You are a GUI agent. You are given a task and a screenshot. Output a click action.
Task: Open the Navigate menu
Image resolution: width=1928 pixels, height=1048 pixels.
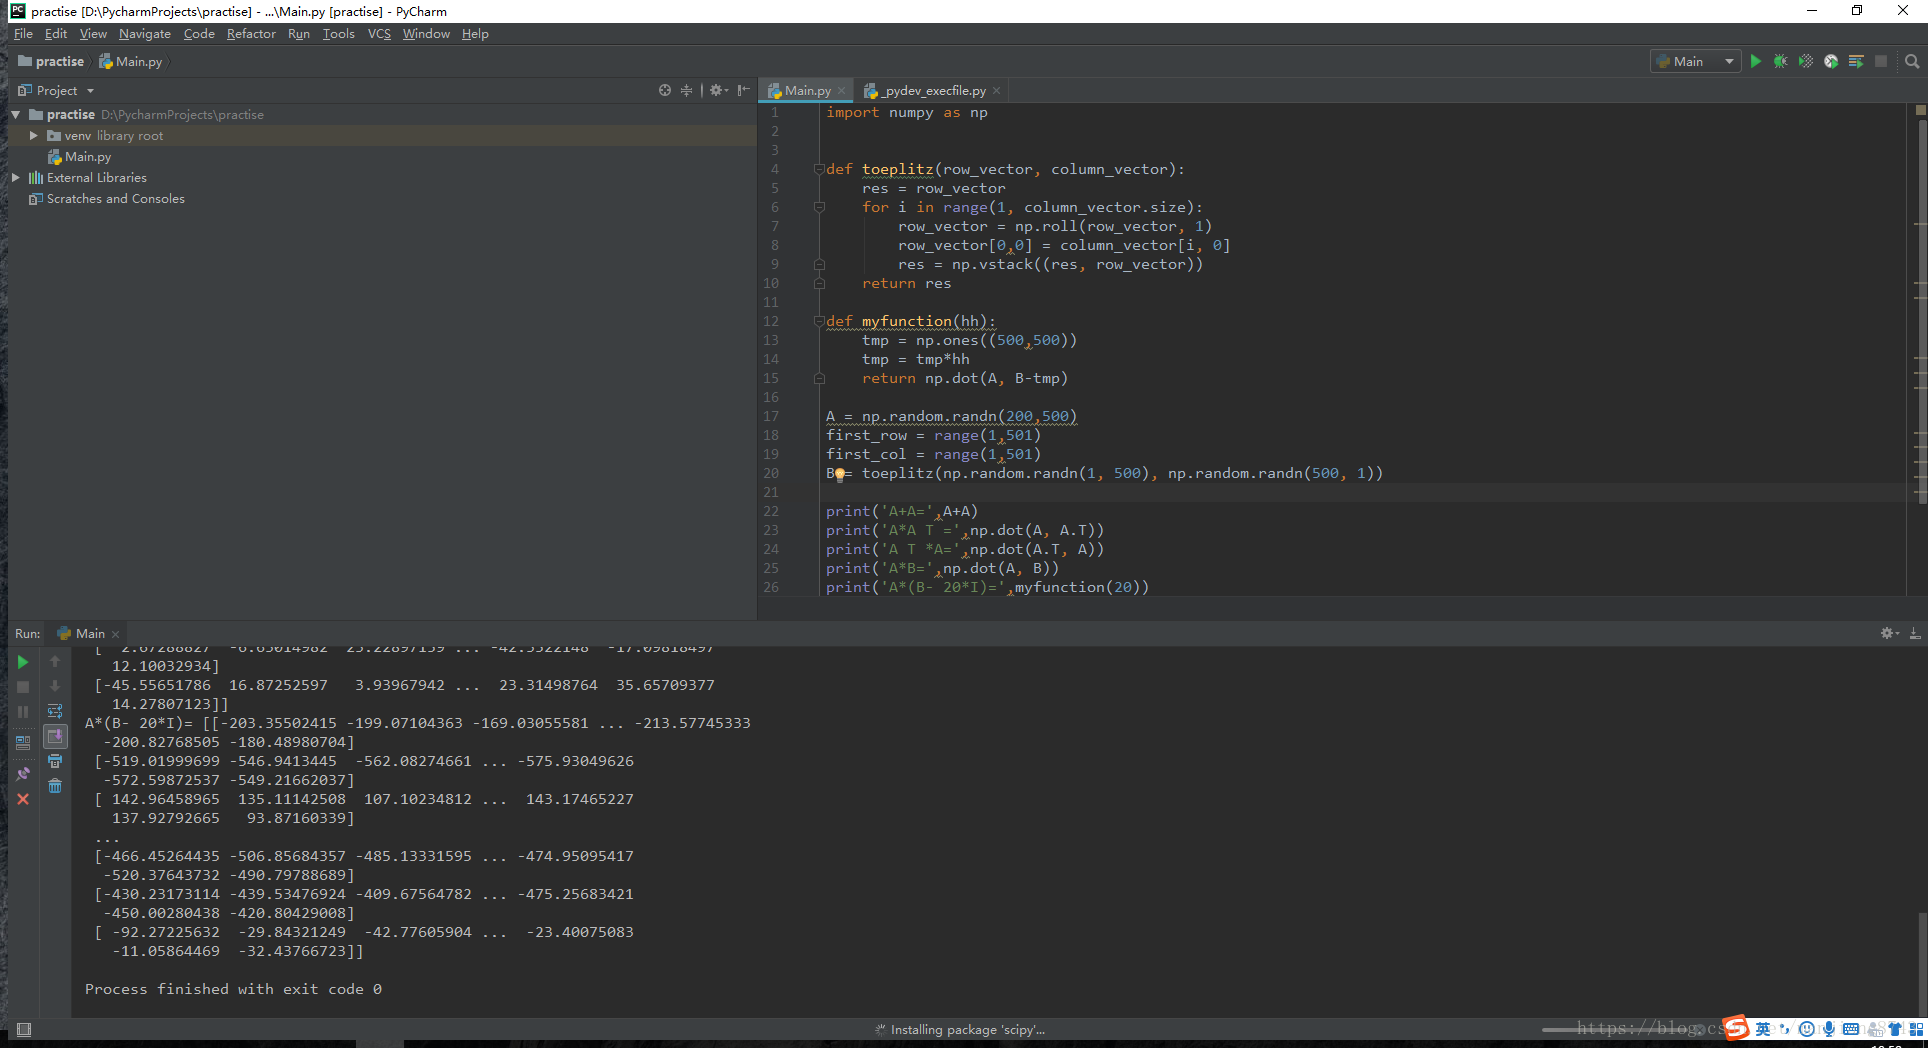pos(145,34)
